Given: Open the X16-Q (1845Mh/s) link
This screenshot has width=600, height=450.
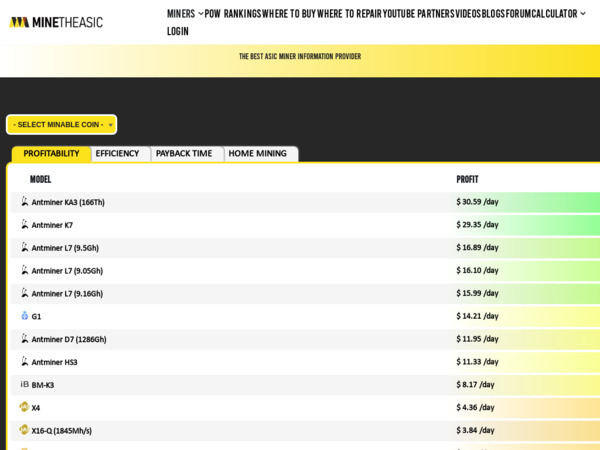Looking at the screenshot, I should coord(62,431).
